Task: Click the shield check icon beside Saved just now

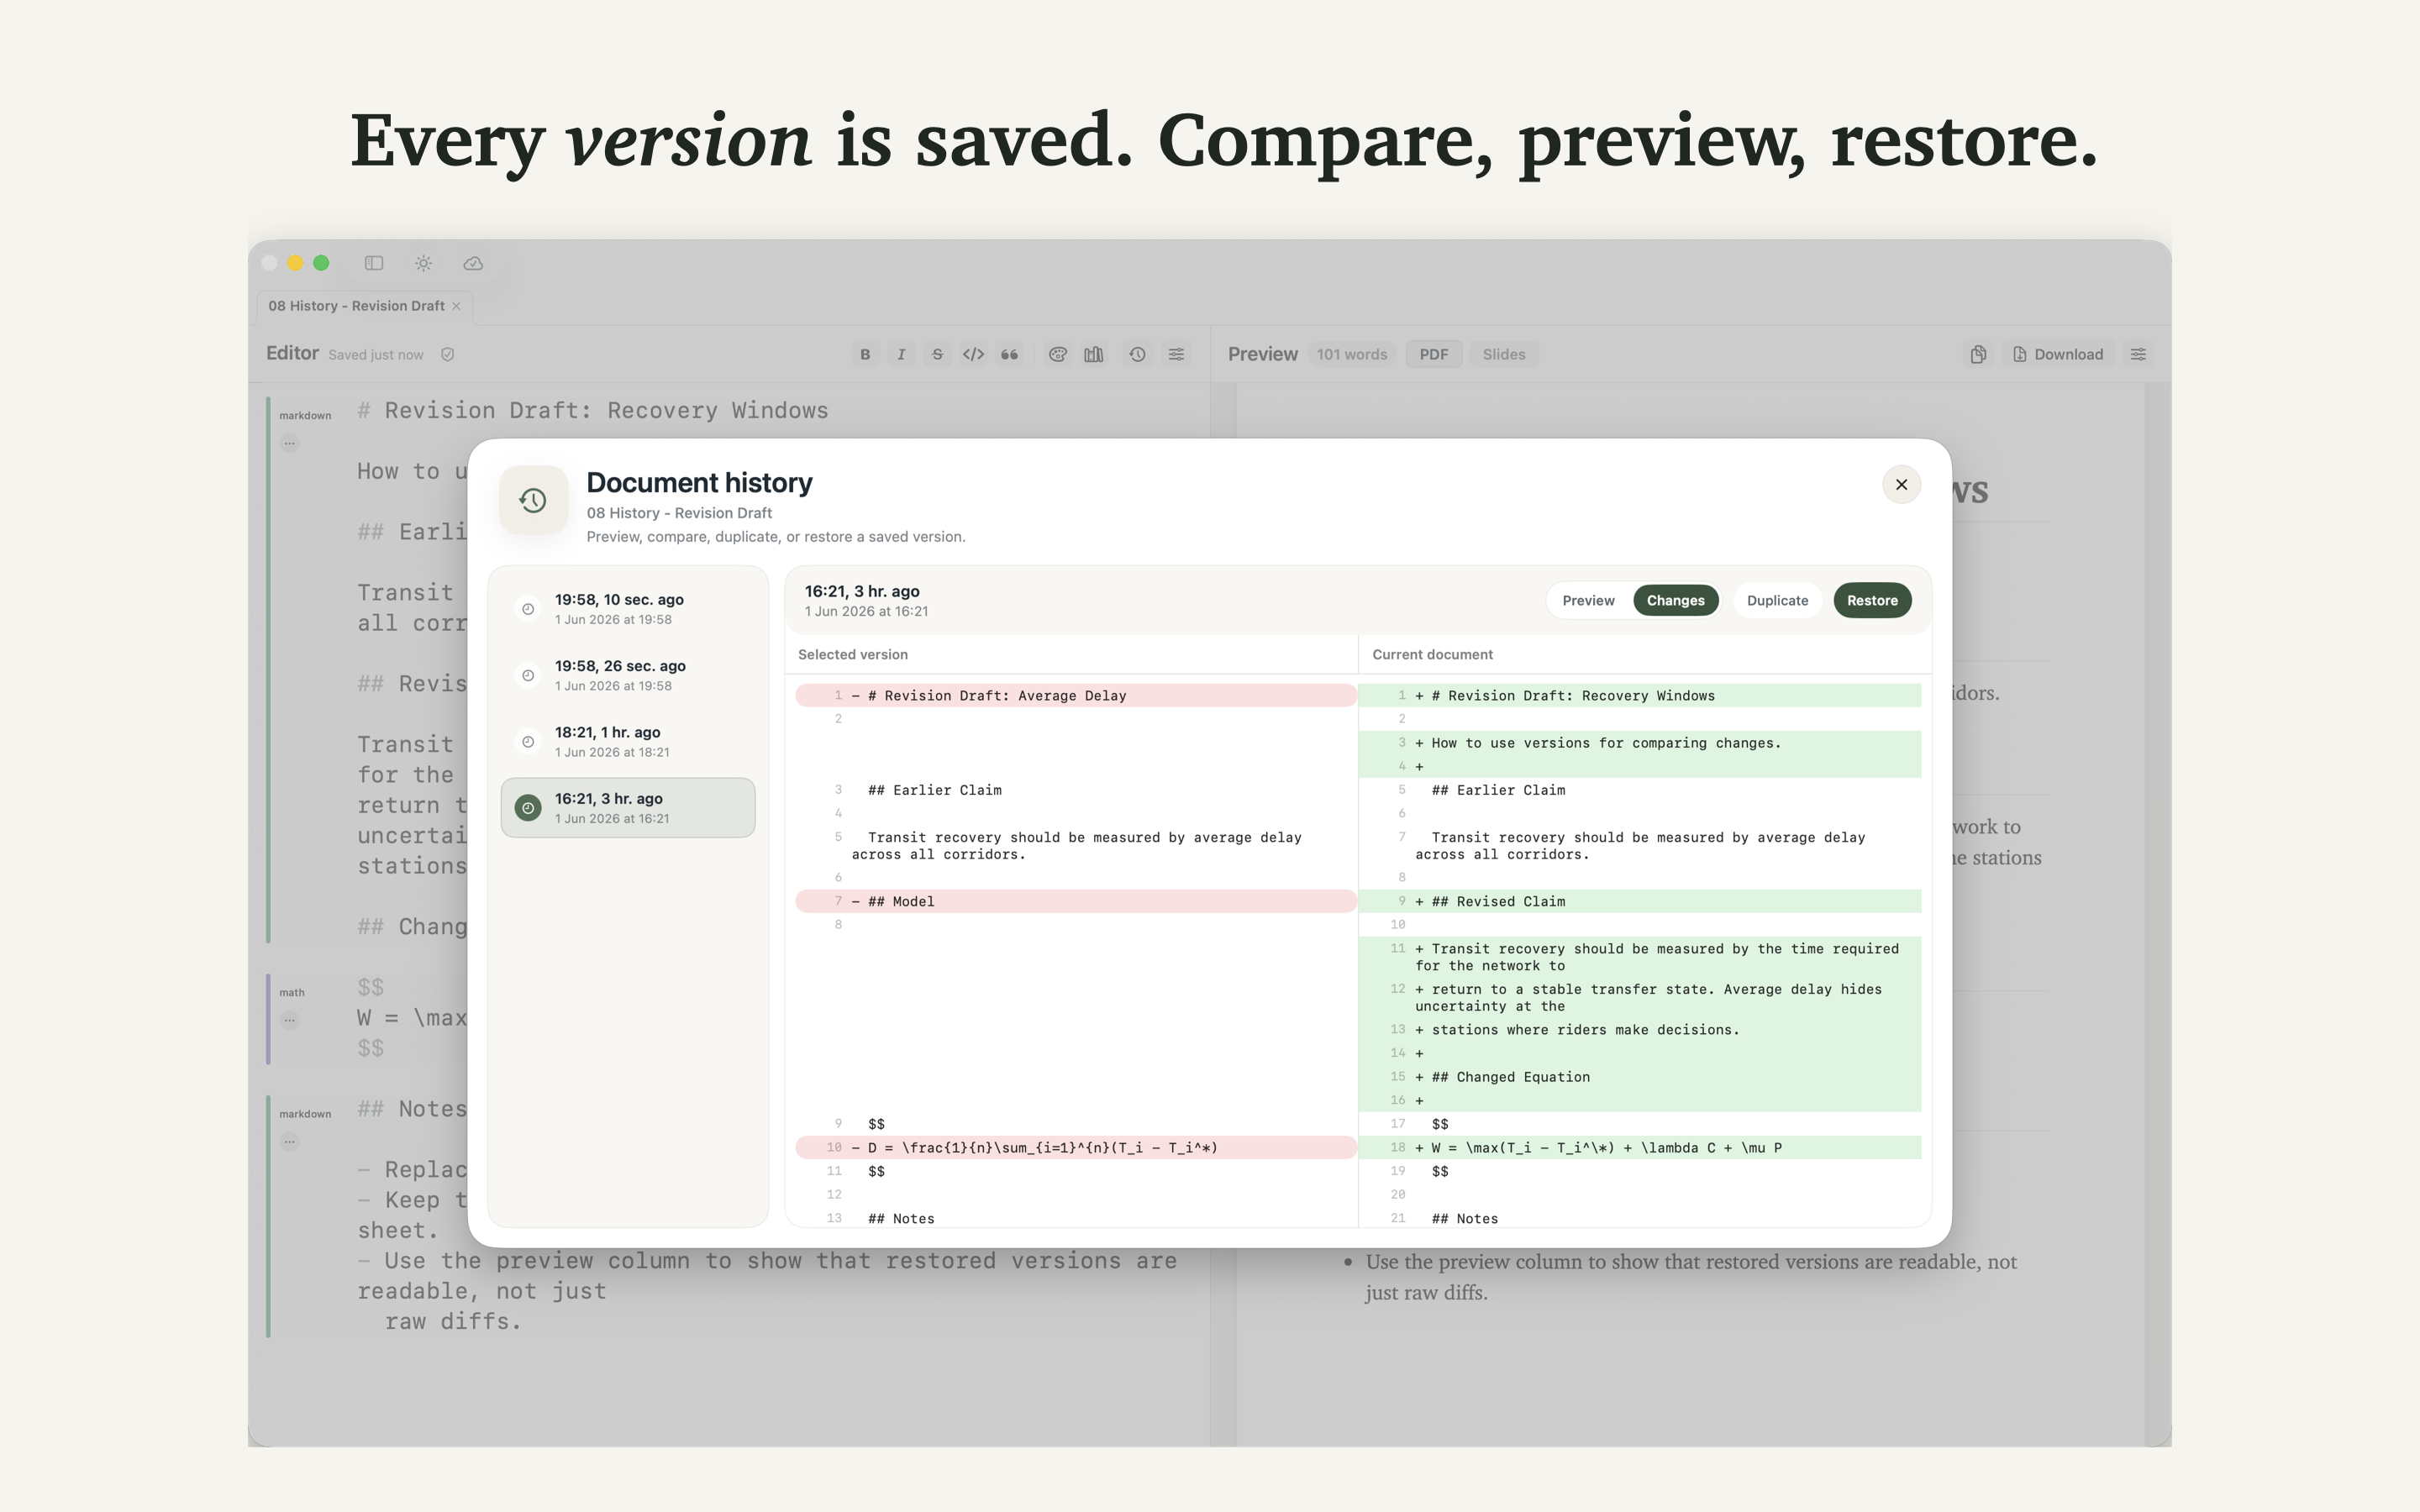Action: click(x=448, y=354)
